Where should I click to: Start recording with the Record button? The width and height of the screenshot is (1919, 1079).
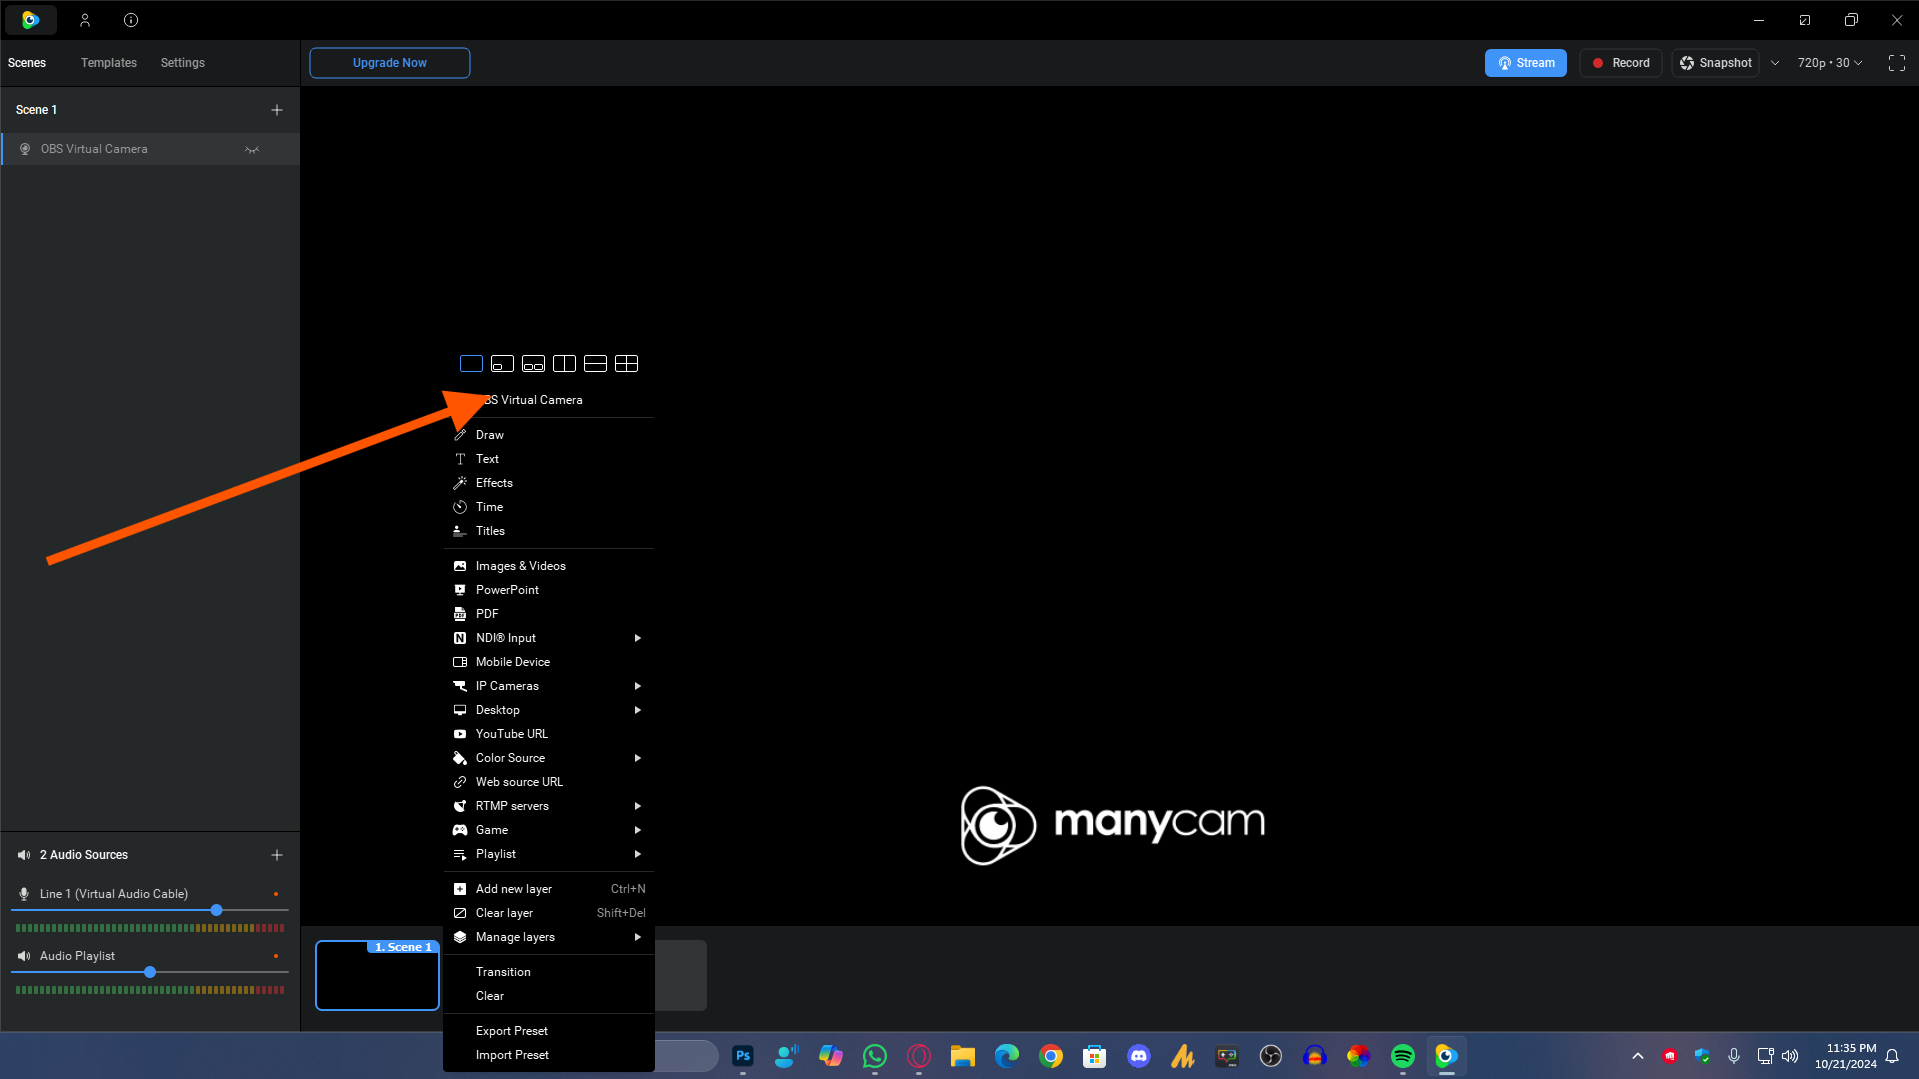coord(1621,63)
